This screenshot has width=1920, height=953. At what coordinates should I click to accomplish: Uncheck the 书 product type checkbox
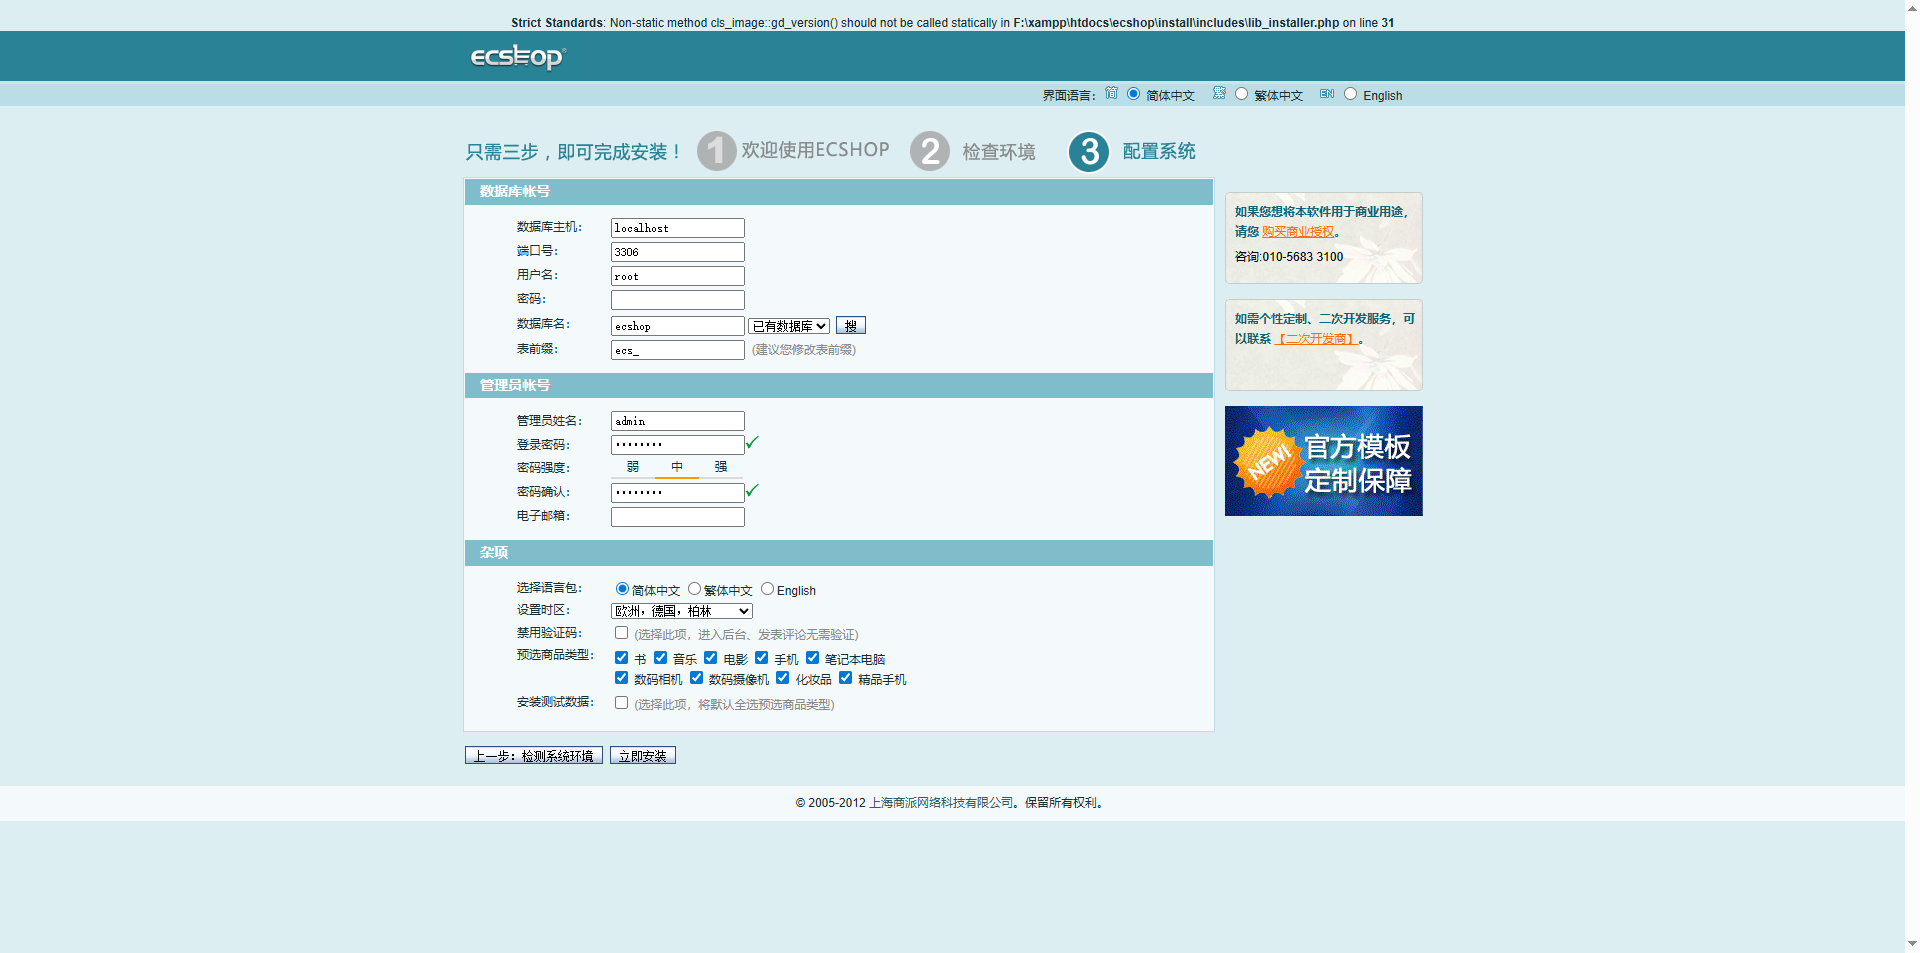pos(621,658)
